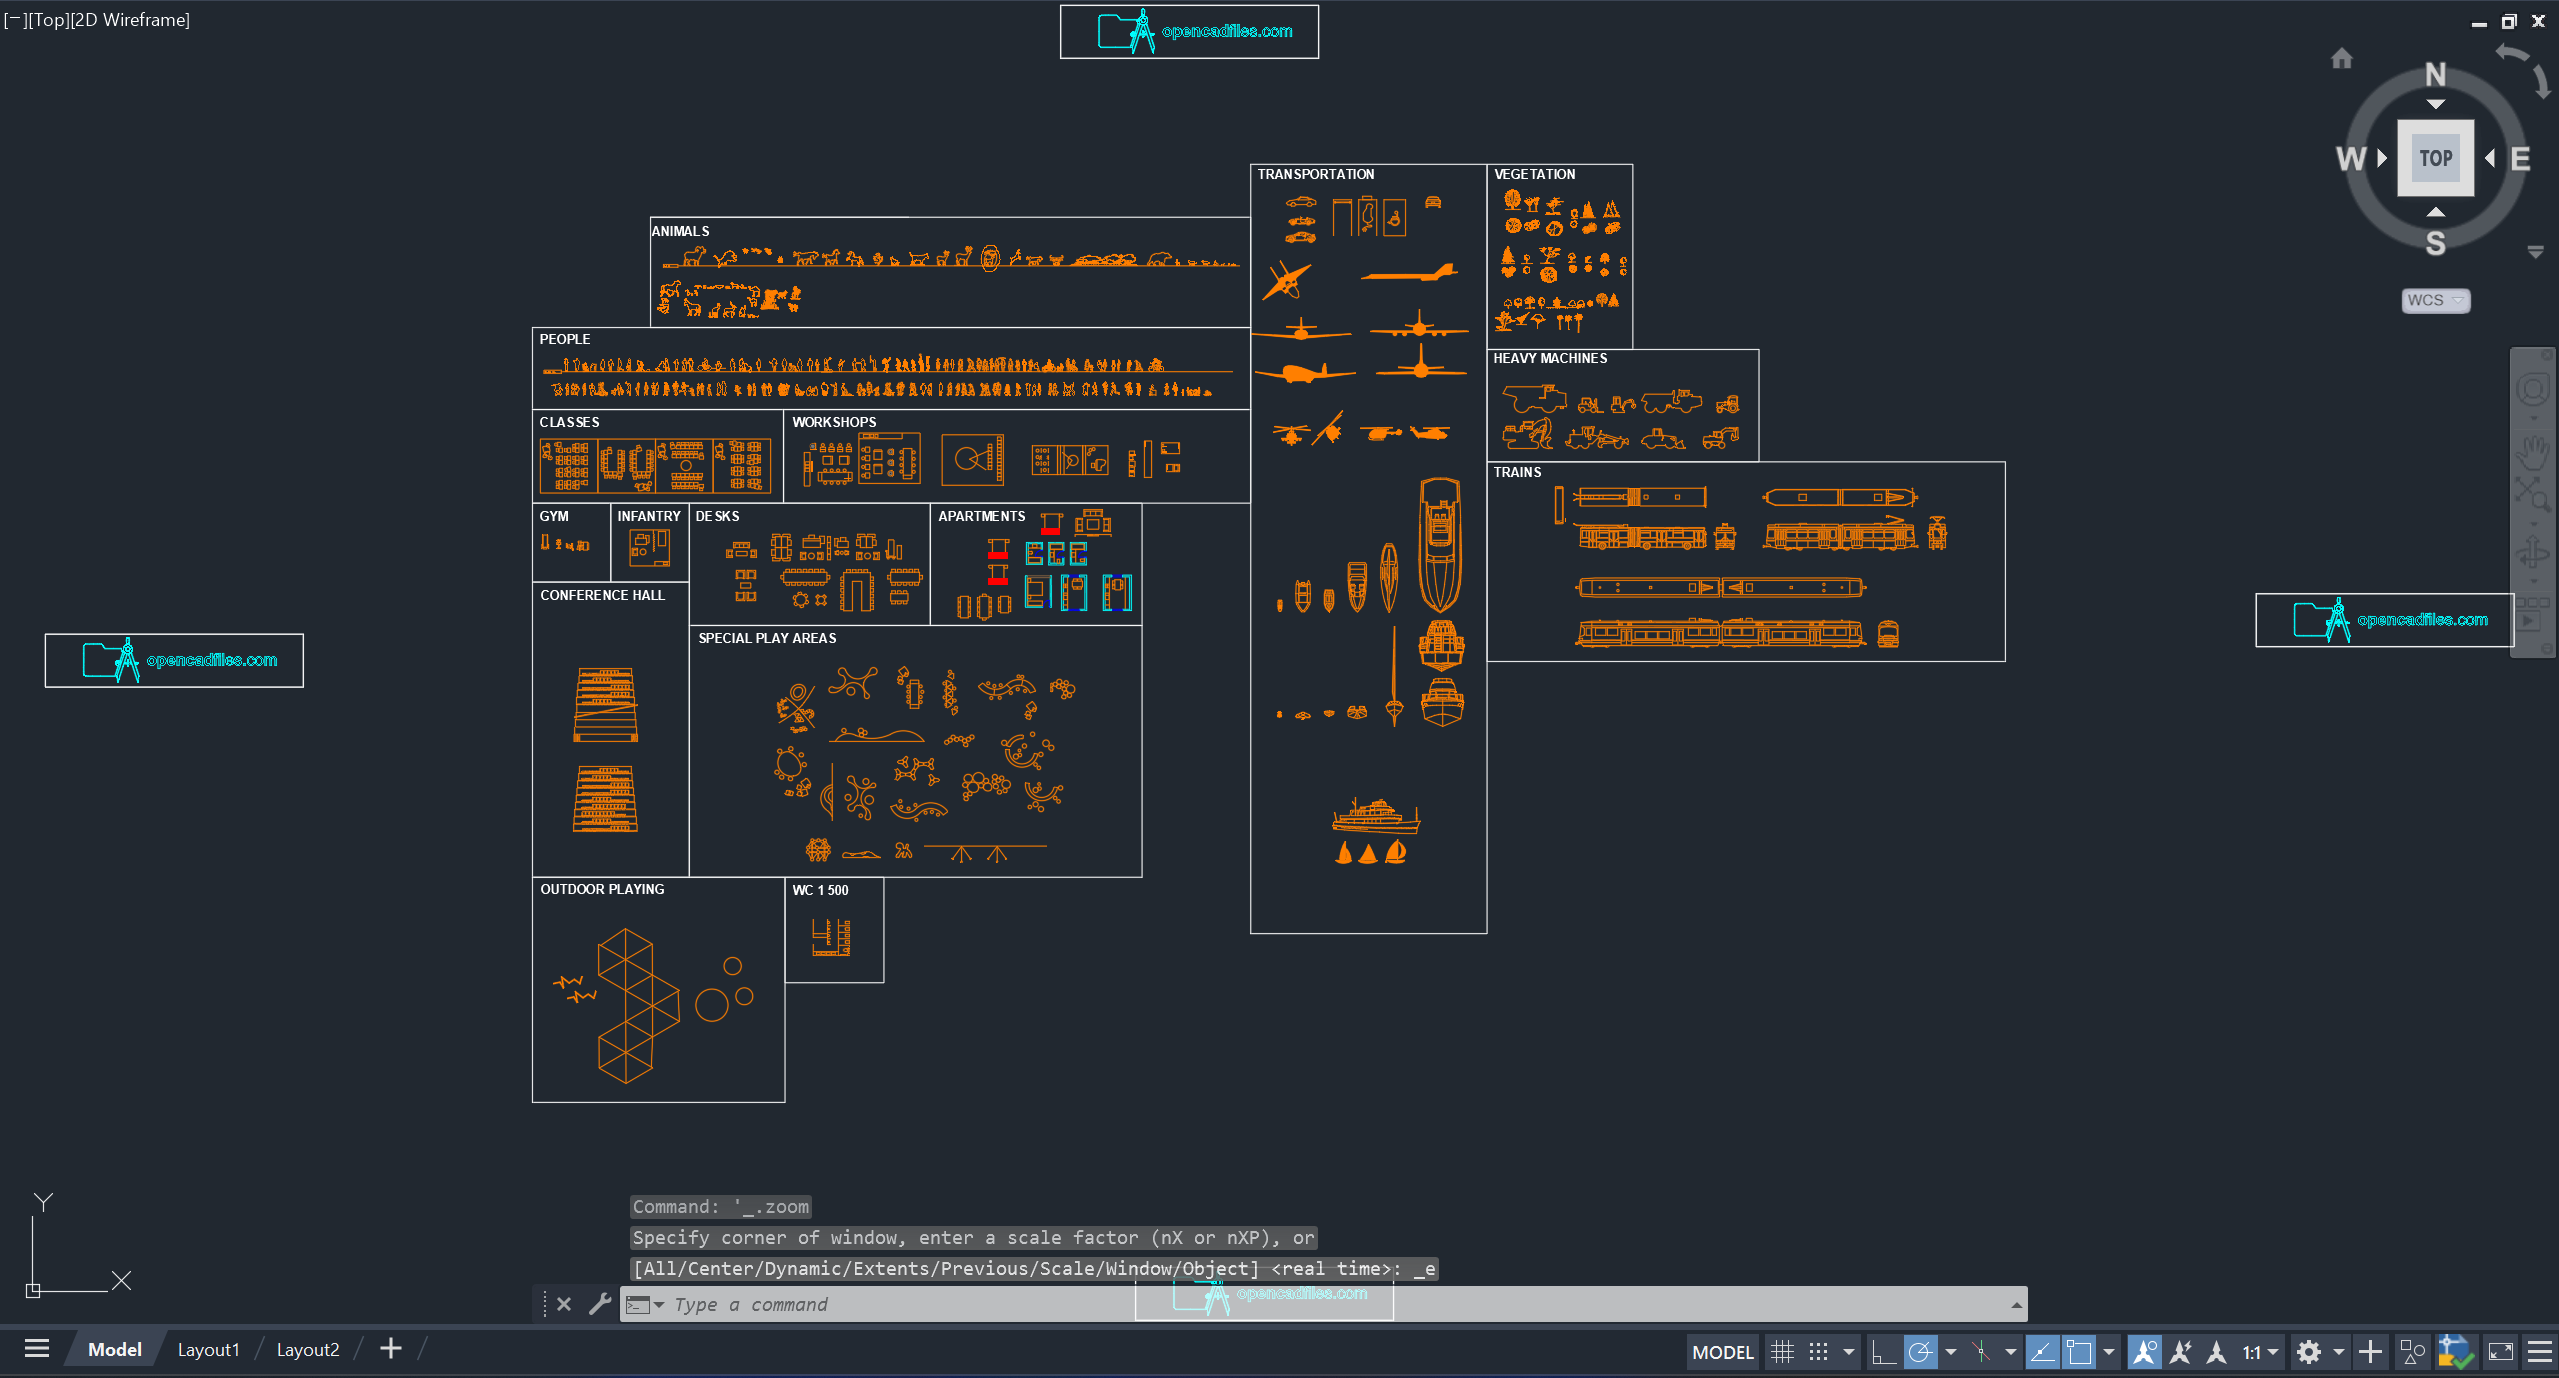Toggle the drawing grid display
This screenshot has width=2559, height=1378.
tap(1782, 1353)
